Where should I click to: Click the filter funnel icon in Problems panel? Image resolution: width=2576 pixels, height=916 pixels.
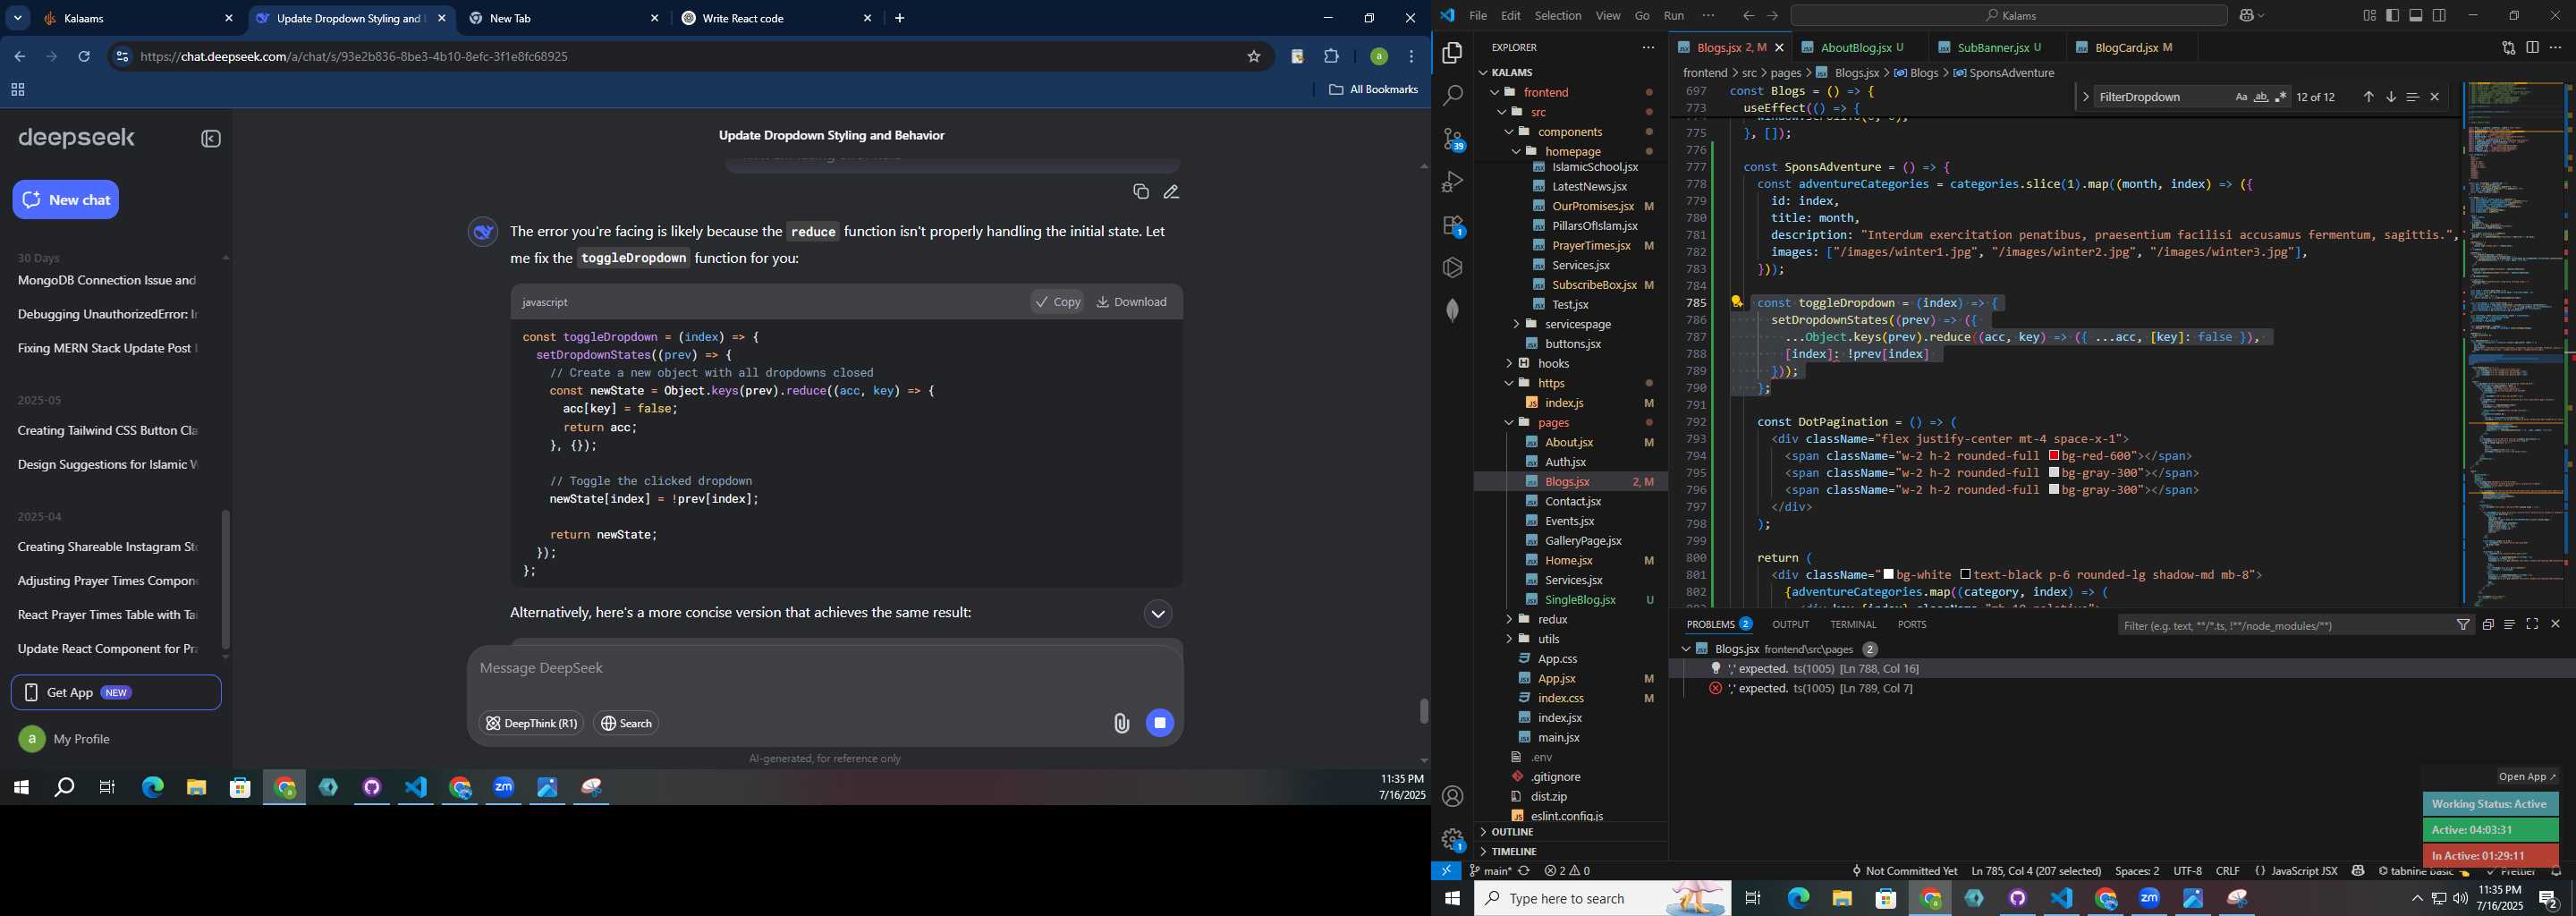2463,625
